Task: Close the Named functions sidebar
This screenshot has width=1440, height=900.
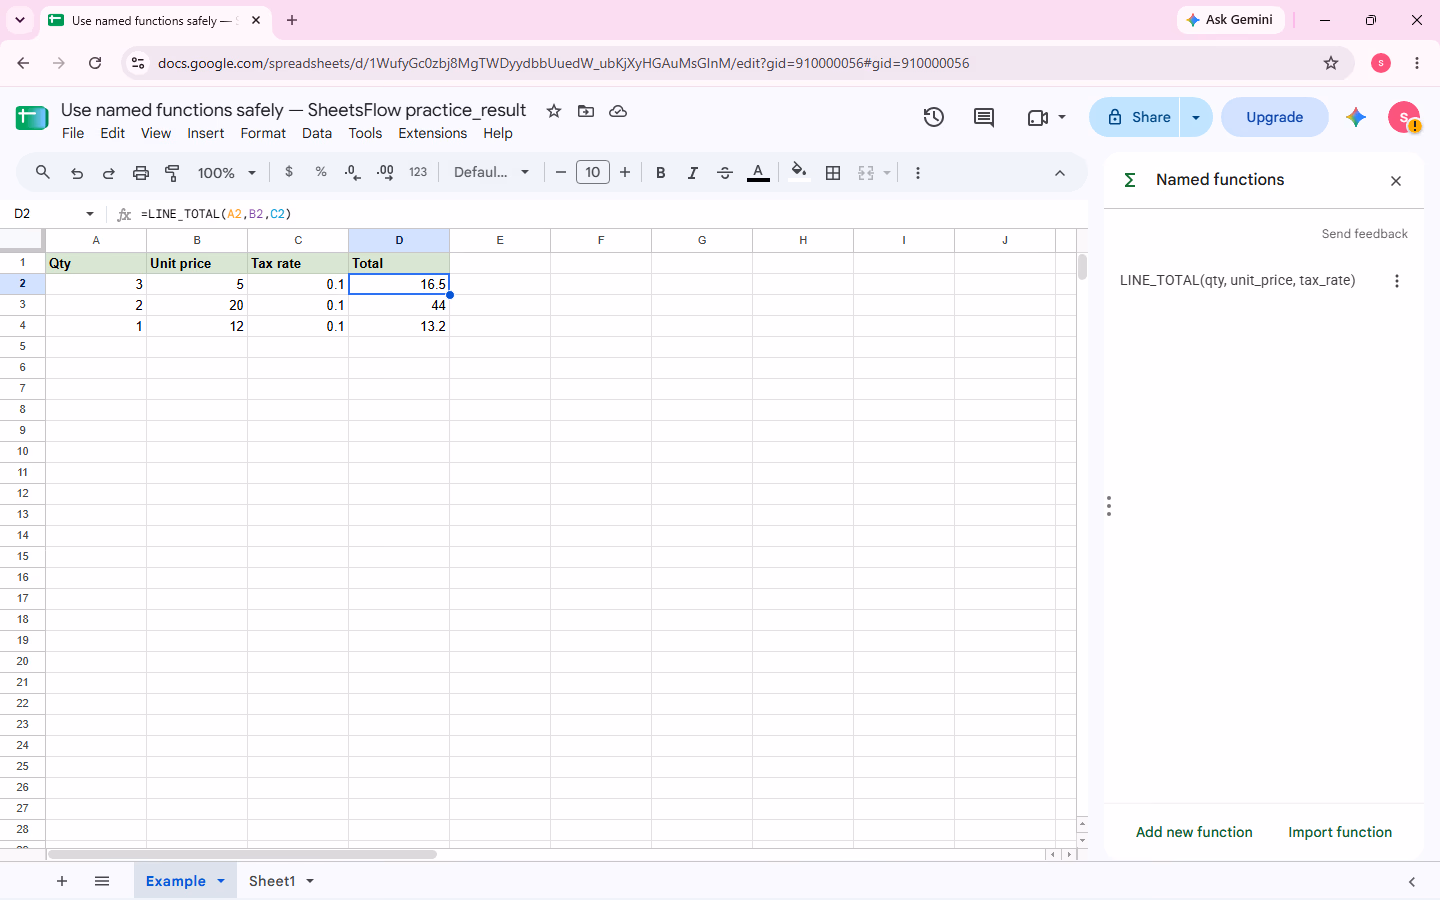Action: click(1396, 181)
